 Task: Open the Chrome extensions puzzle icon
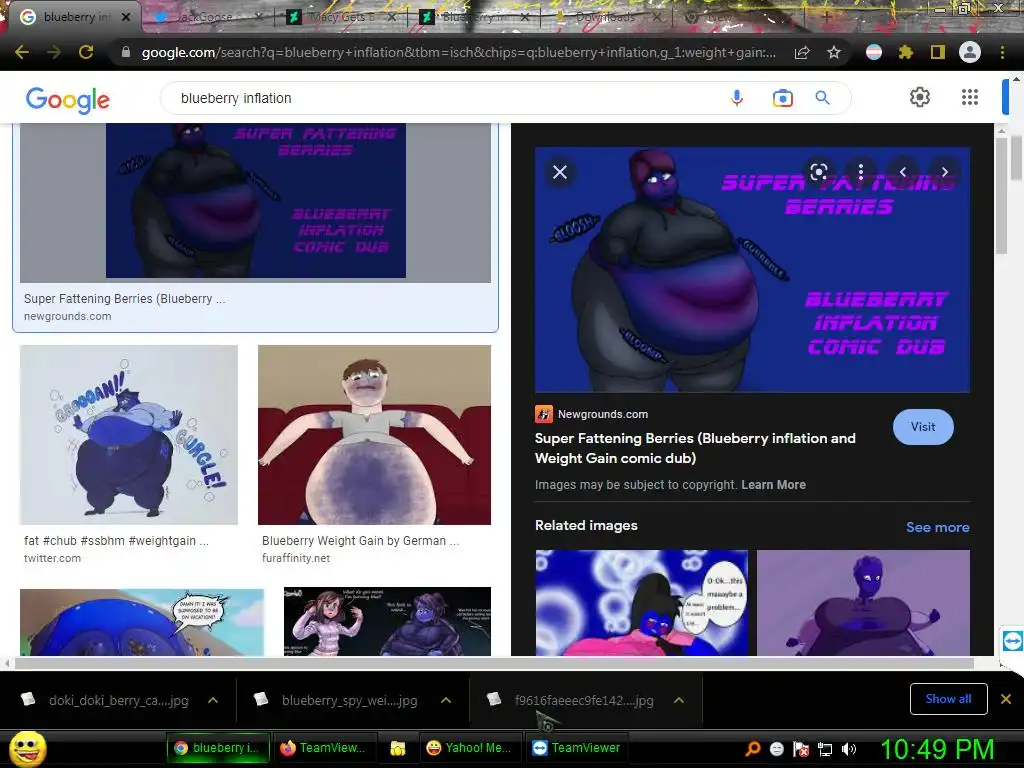tap(906, 52)
